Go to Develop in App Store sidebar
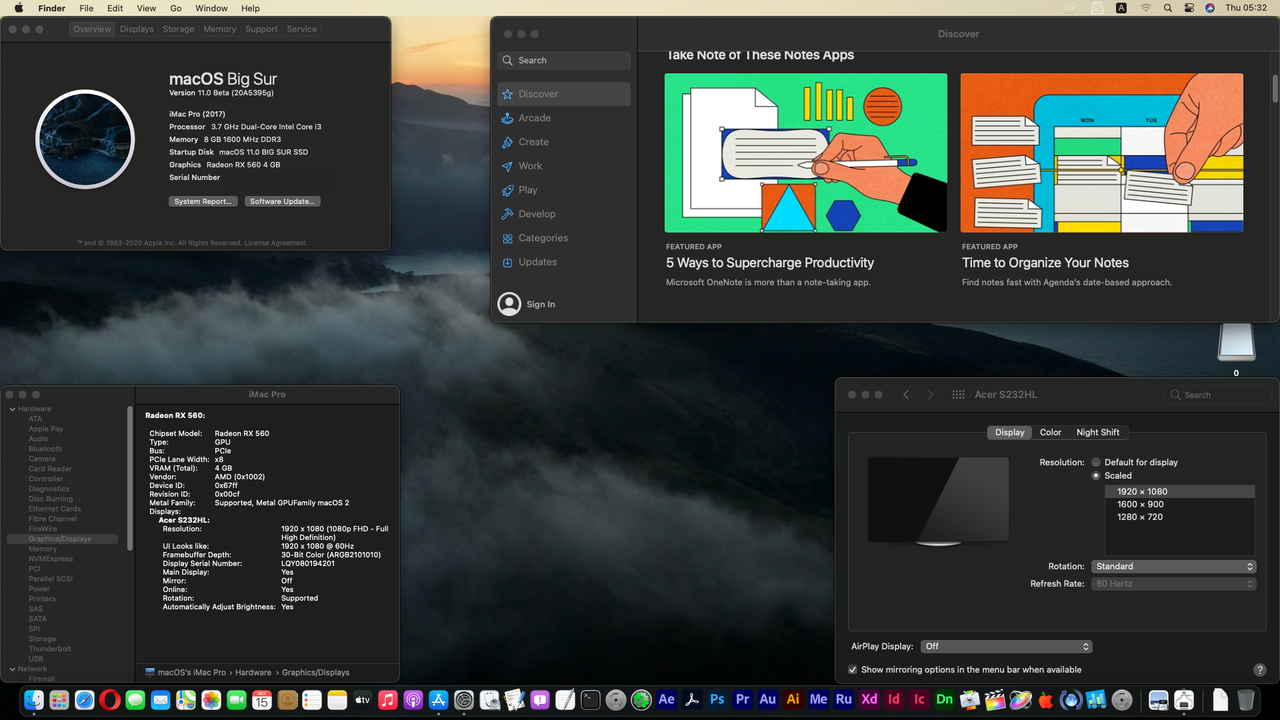The width and height of the screenshot is (1280, 720). 564,214
